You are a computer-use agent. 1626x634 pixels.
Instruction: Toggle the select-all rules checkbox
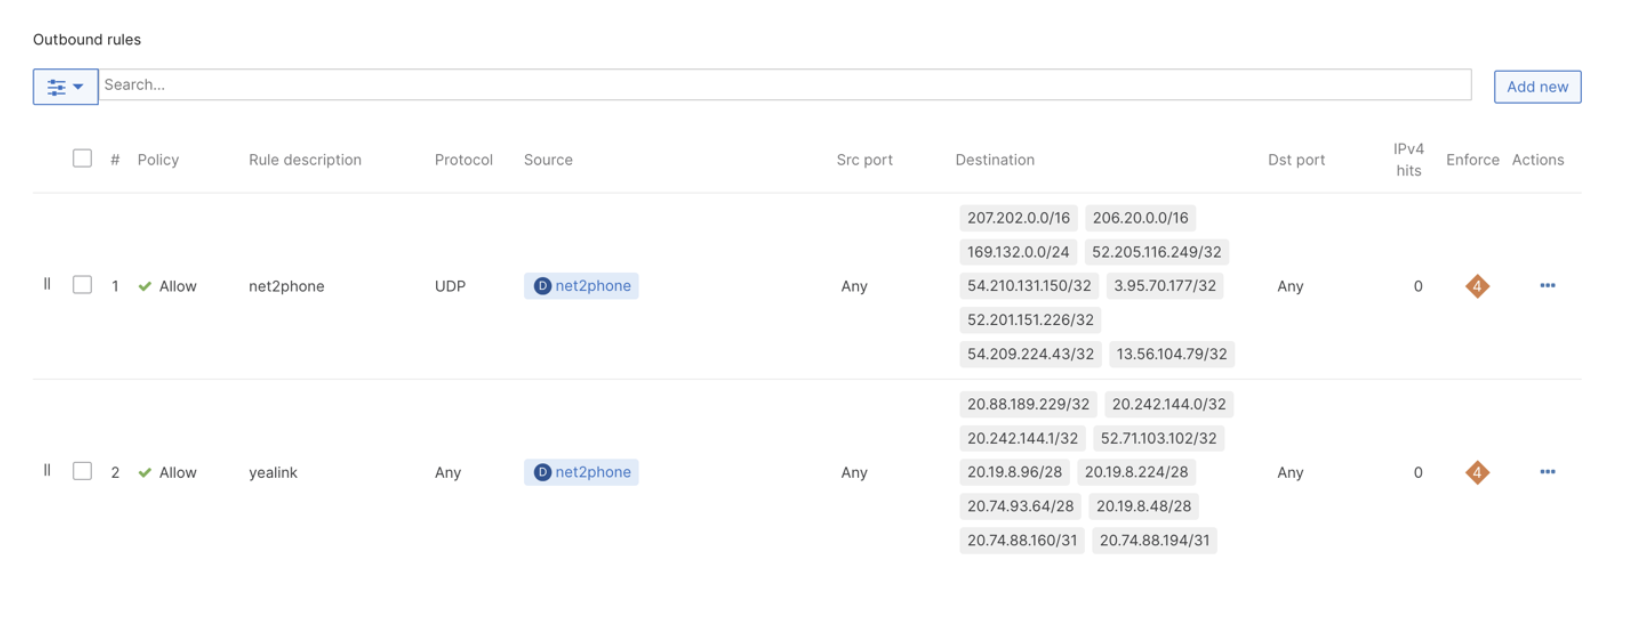pos(82,158)
